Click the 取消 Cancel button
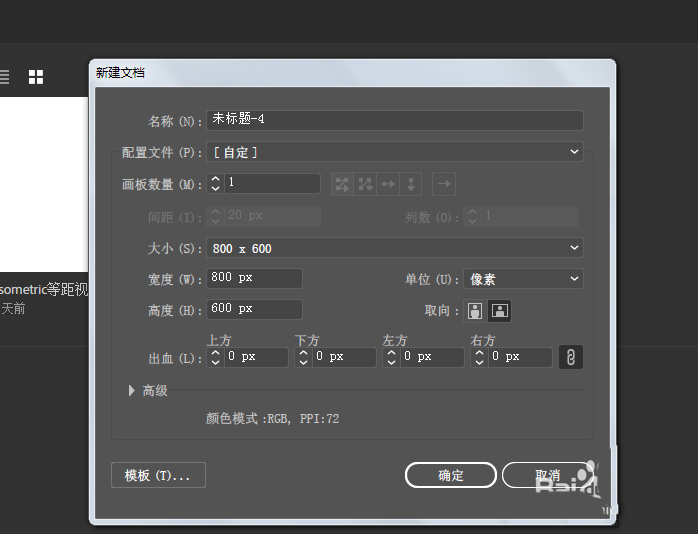This screenshot has width=698, height=534. point(548,475)
